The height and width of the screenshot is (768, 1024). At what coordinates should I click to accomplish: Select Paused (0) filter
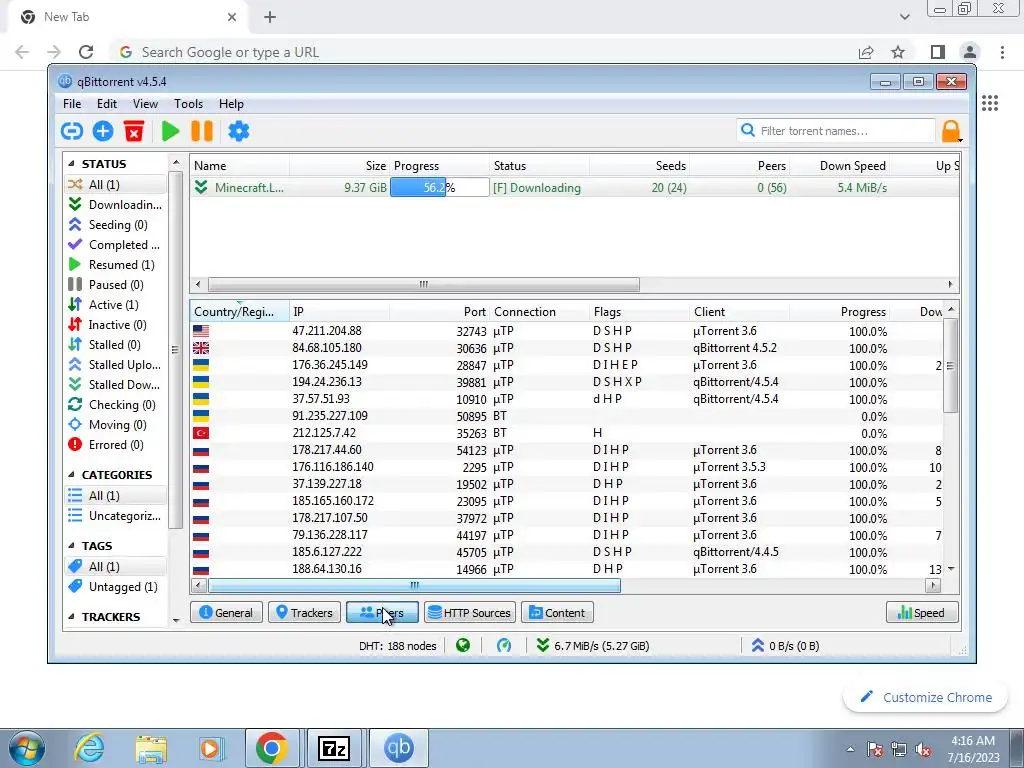pyautogui.click(x=115, y=285)
